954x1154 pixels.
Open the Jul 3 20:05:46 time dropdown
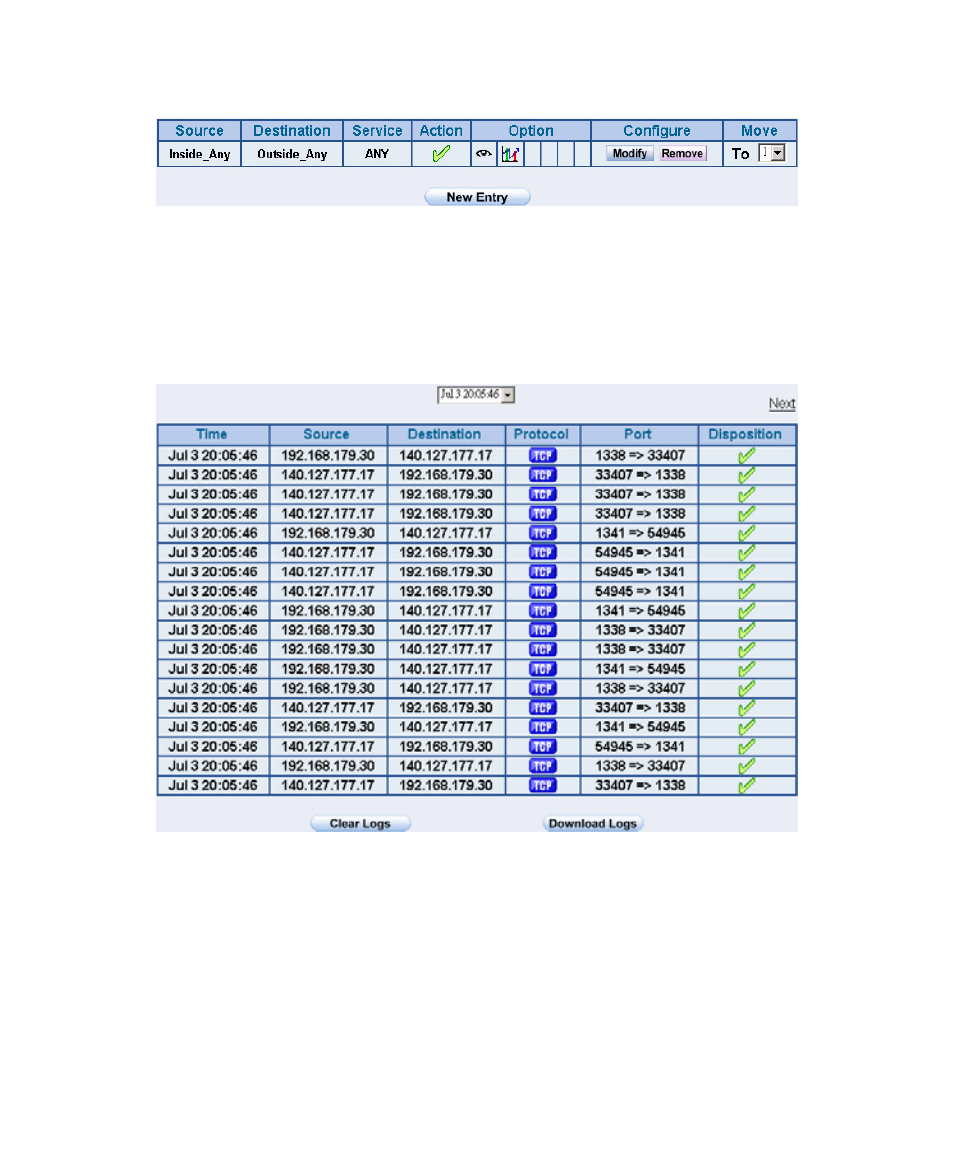pos(476,394)
